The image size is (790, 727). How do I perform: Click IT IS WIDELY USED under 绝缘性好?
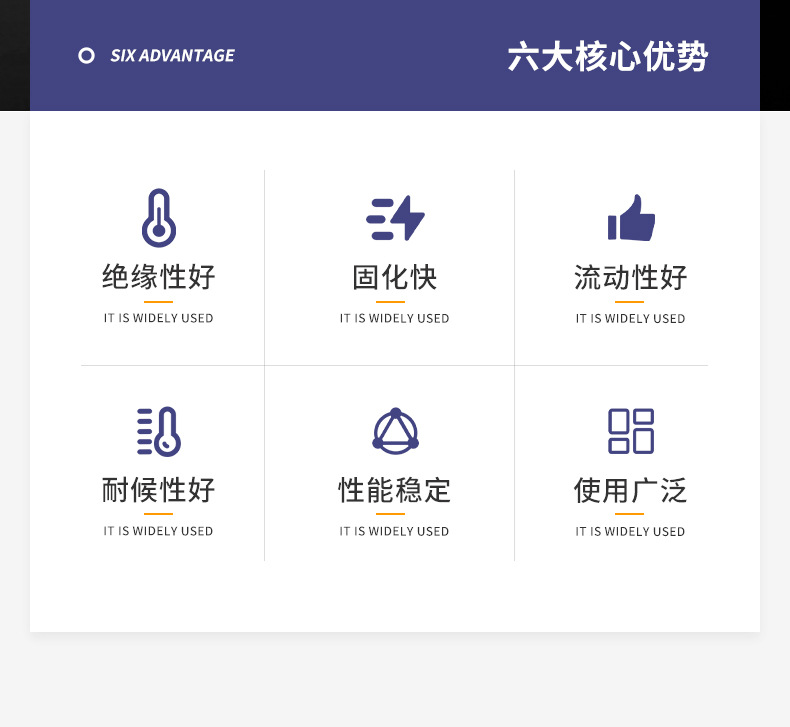[x=158, y=319]
